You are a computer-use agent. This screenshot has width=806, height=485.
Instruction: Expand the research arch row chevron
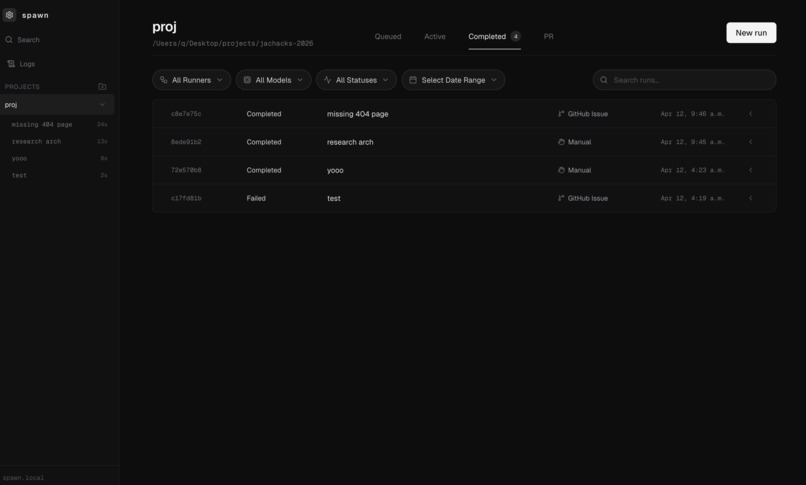point(750,142)
